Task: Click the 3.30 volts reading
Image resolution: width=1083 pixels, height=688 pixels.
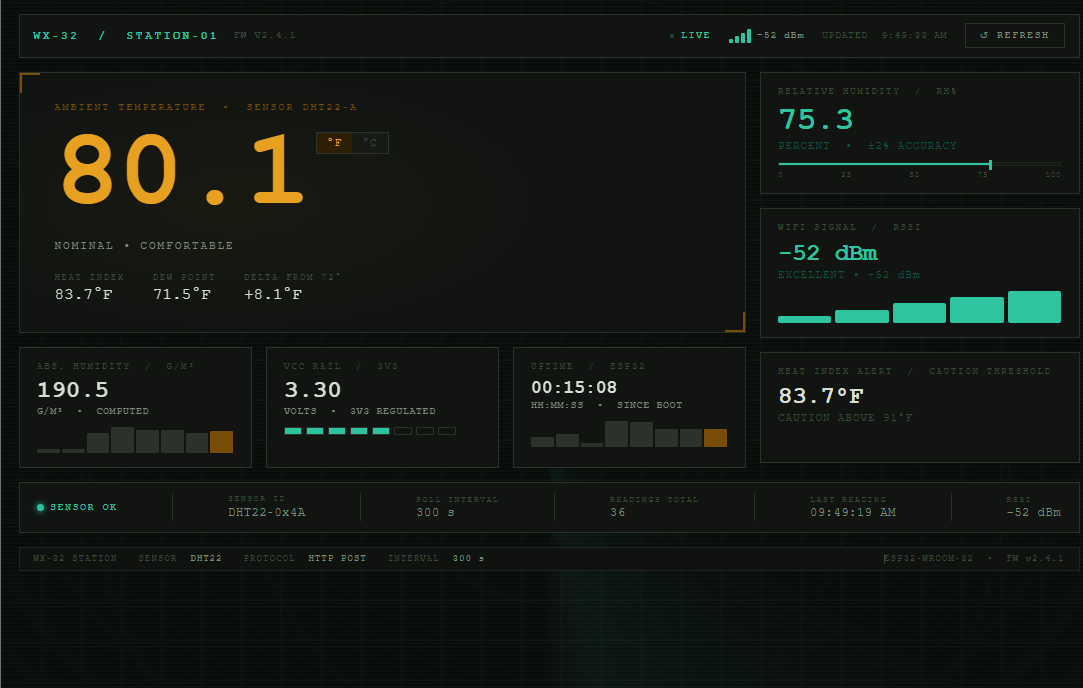Action: [312, 390]
